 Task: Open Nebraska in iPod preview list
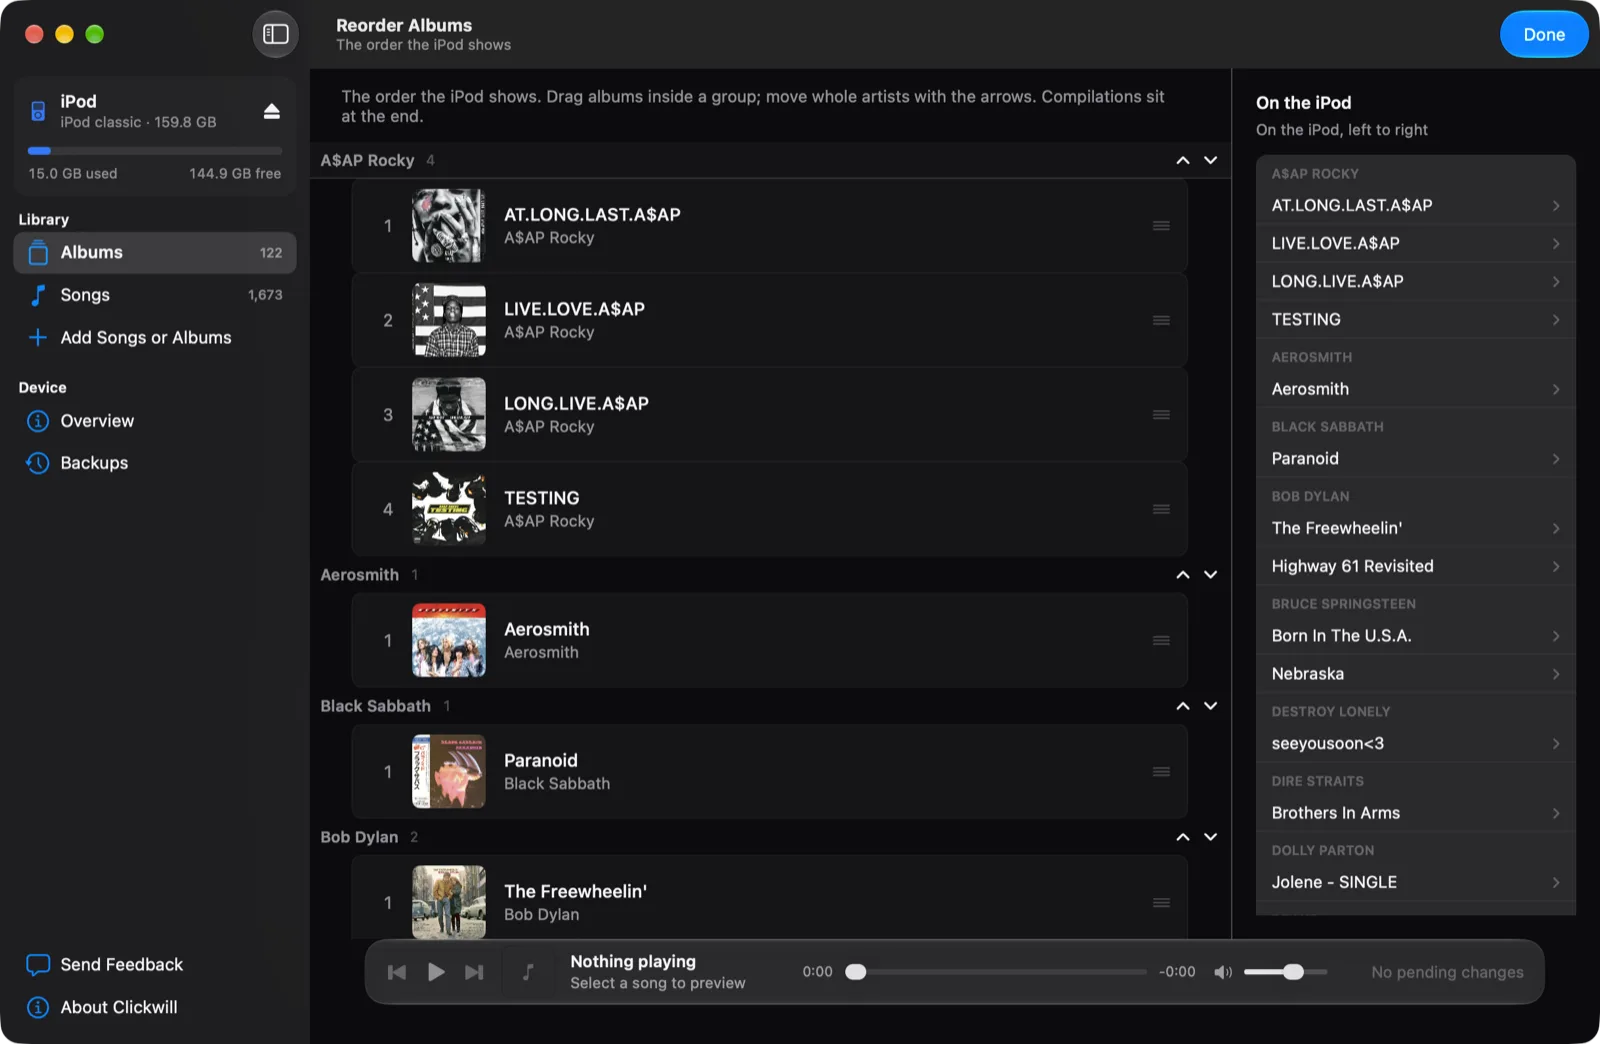point(1415,674)
